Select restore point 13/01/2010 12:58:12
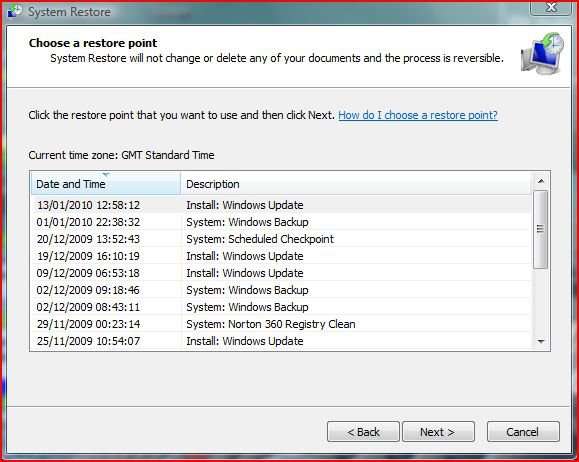This screenshot has height=462, width=579. point(281,205)
